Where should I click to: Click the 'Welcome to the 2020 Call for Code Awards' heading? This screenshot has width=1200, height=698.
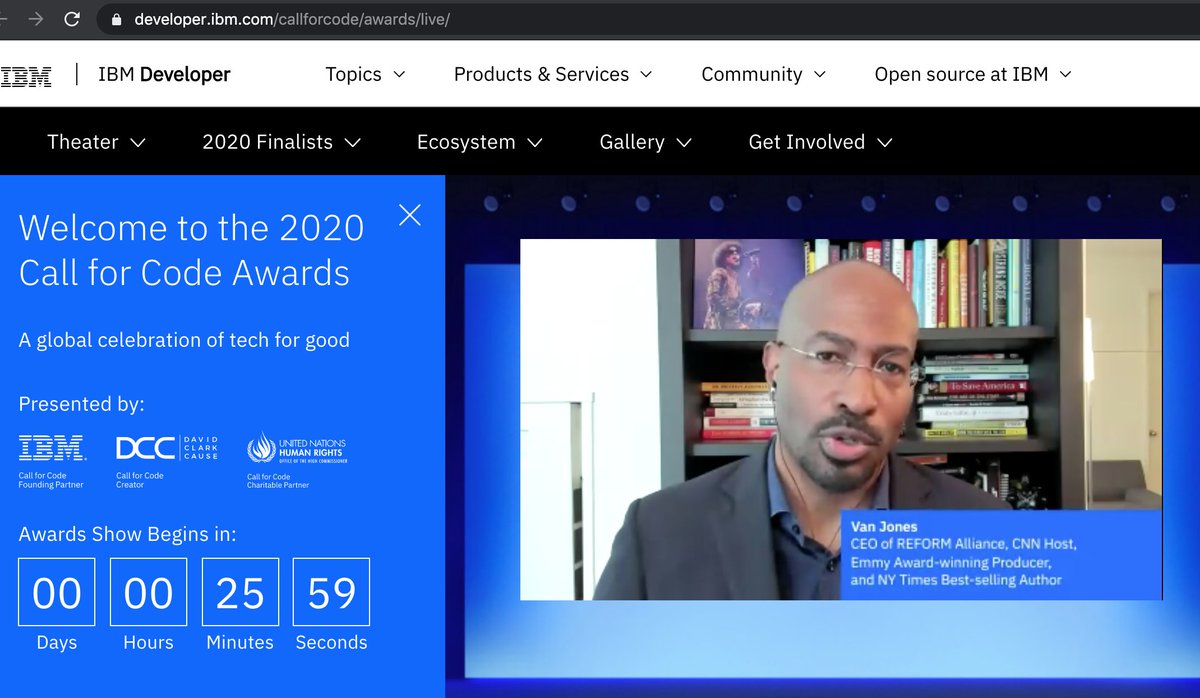click(191, 250)
